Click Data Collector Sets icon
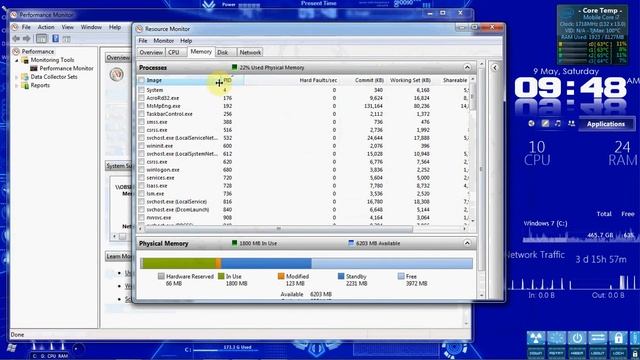 [x=25, y=77]
